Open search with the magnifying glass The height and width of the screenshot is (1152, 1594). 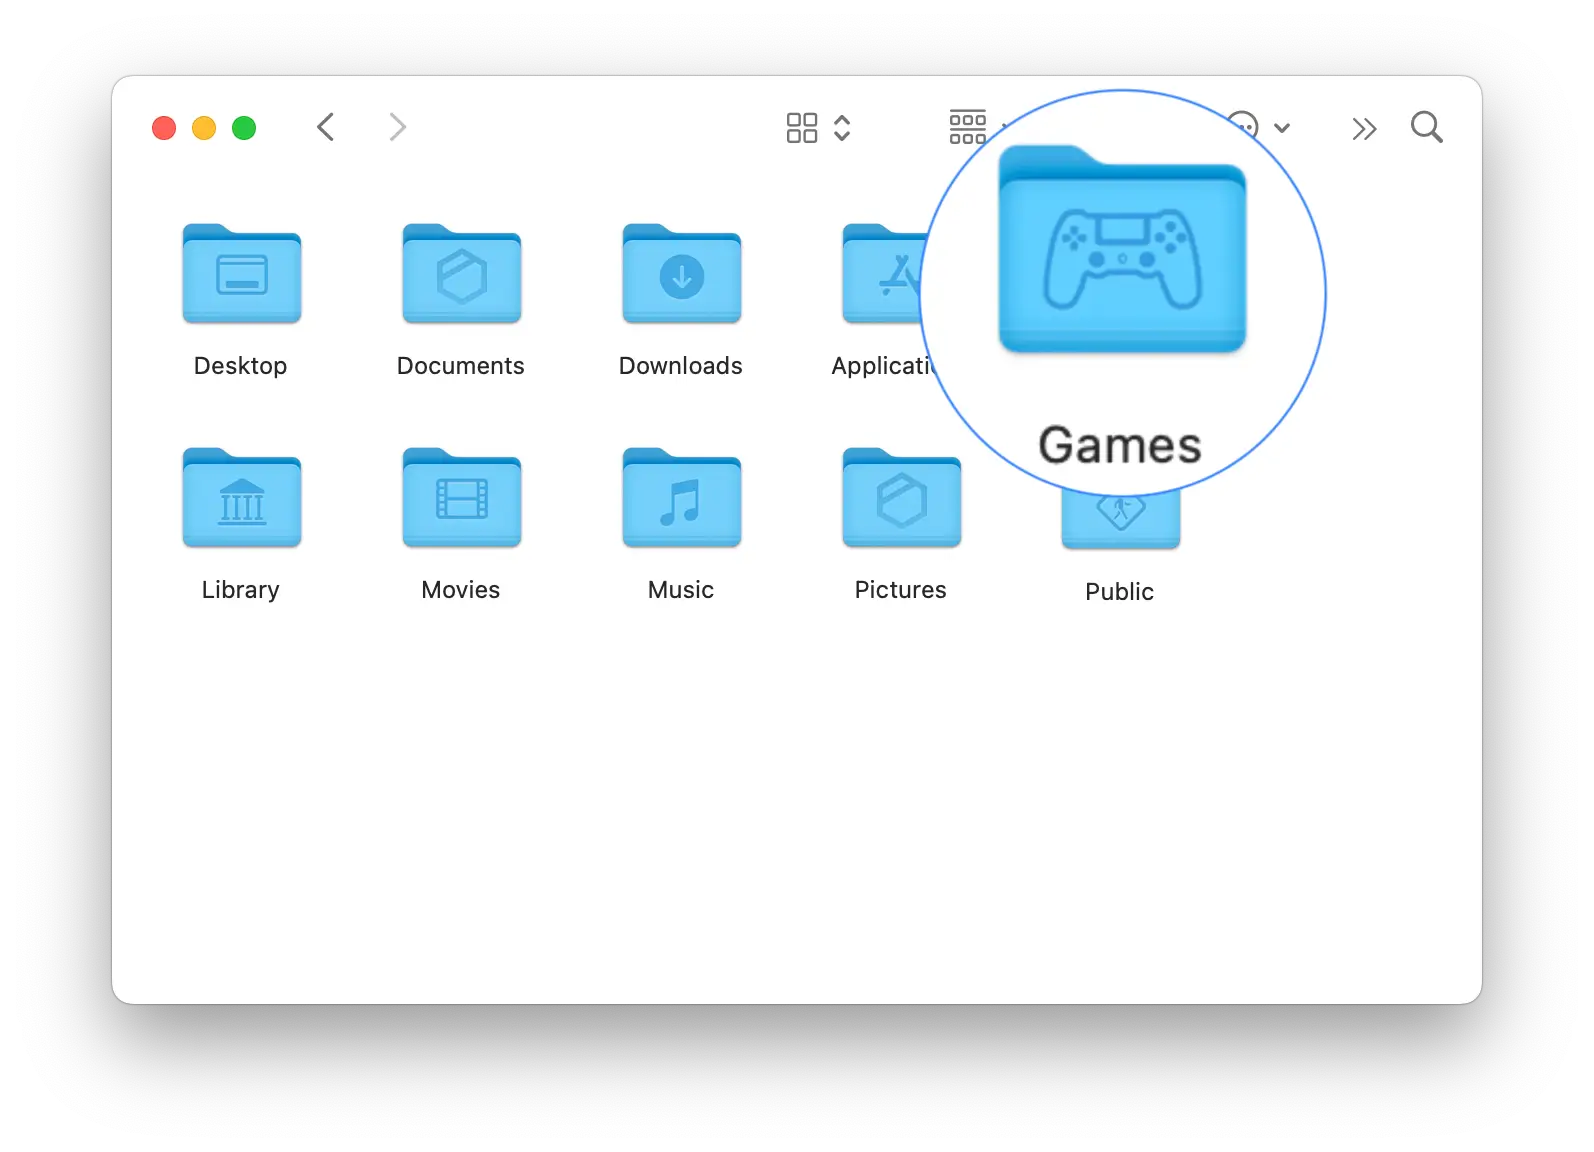pyautogui.click(x=1427, y=127)
